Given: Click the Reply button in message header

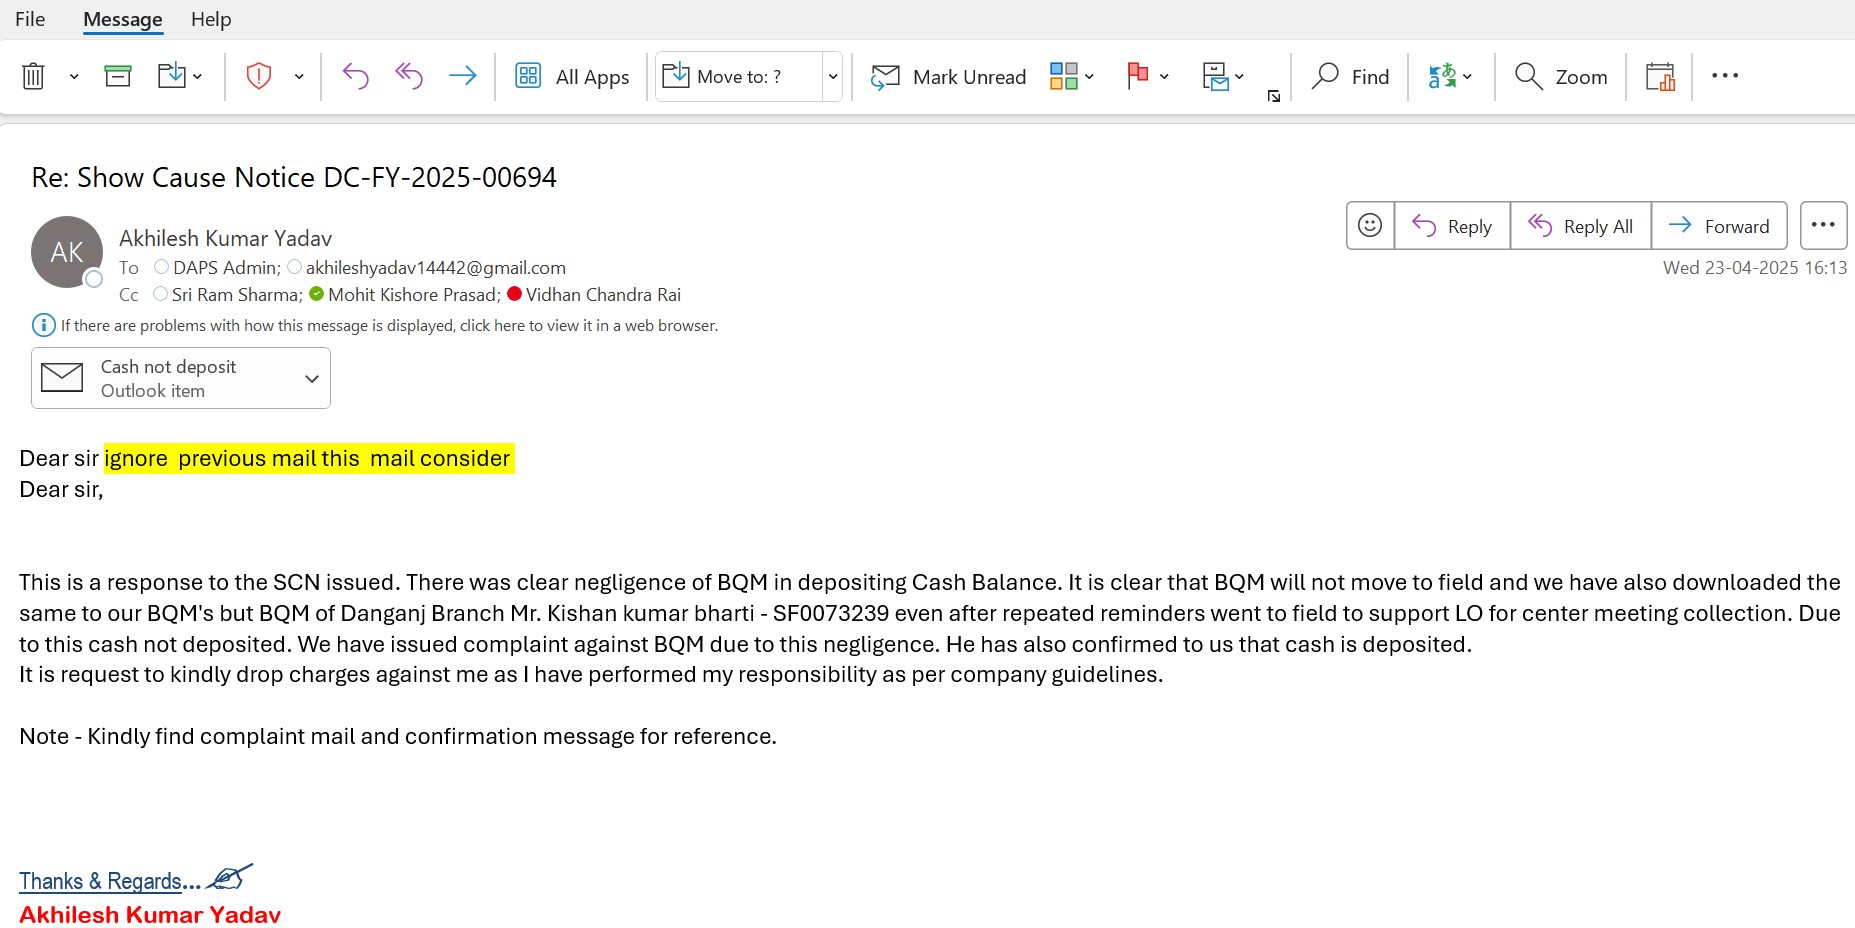Looking at the screenshot, I should pyautogui.click(x=1452, y=226).
